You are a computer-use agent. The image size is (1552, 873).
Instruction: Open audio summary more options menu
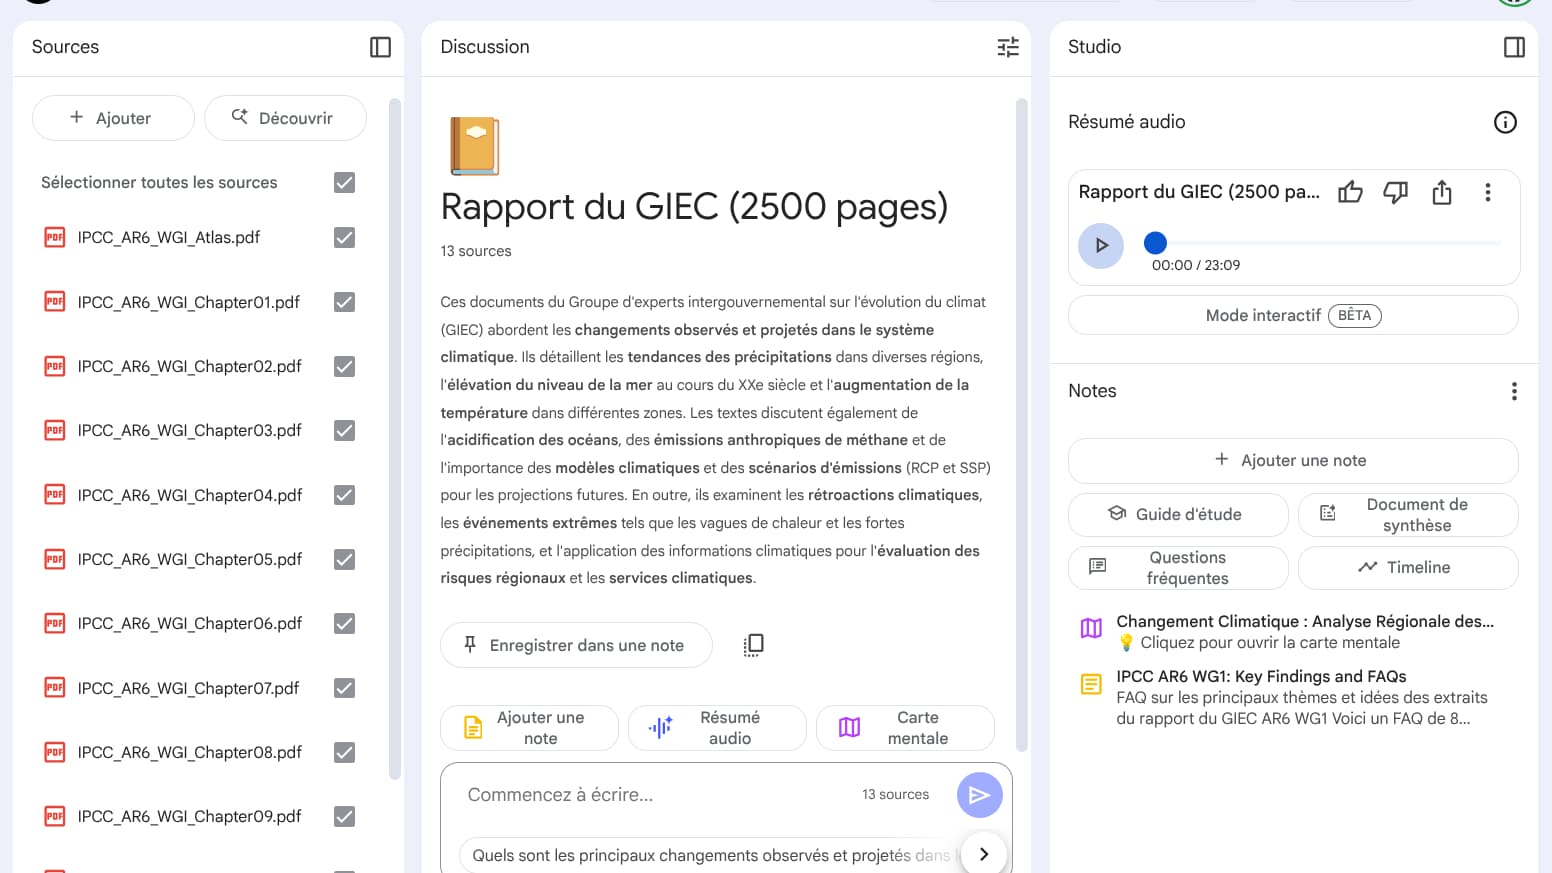[x=1488, y=192]
